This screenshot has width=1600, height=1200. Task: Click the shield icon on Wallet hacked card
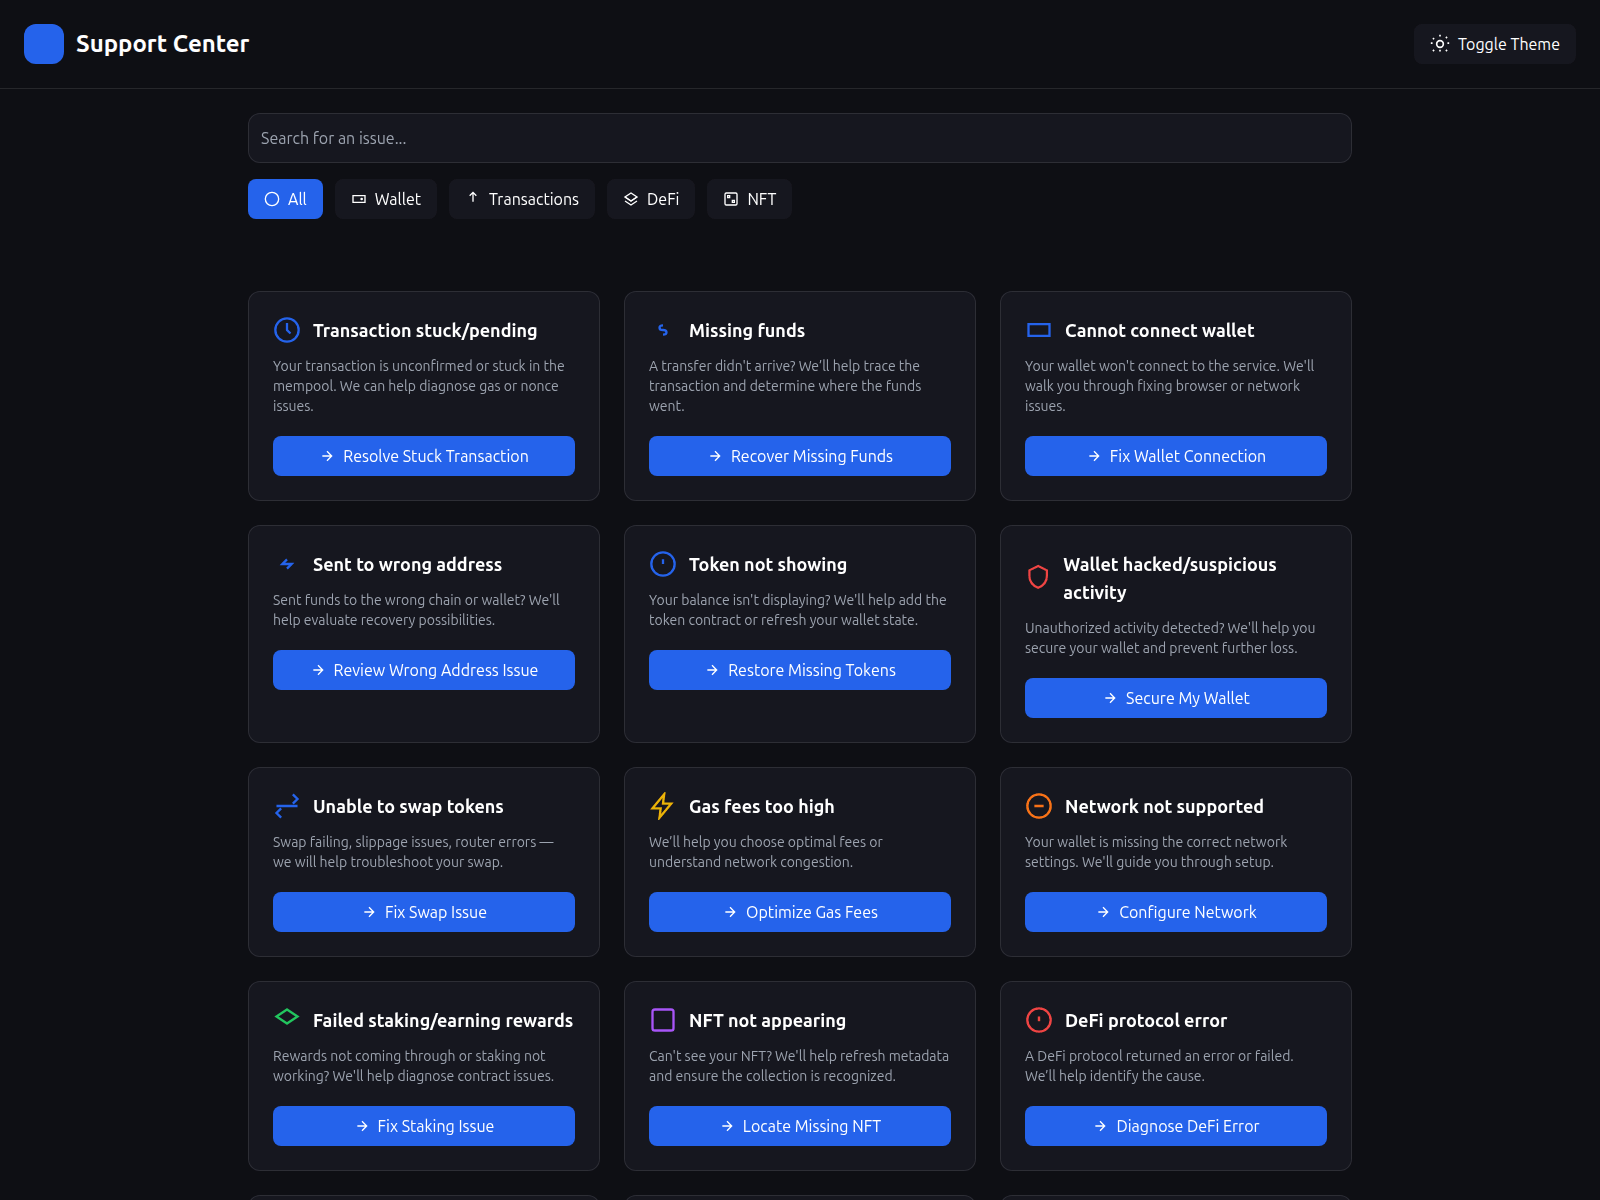pos(1038,577)
